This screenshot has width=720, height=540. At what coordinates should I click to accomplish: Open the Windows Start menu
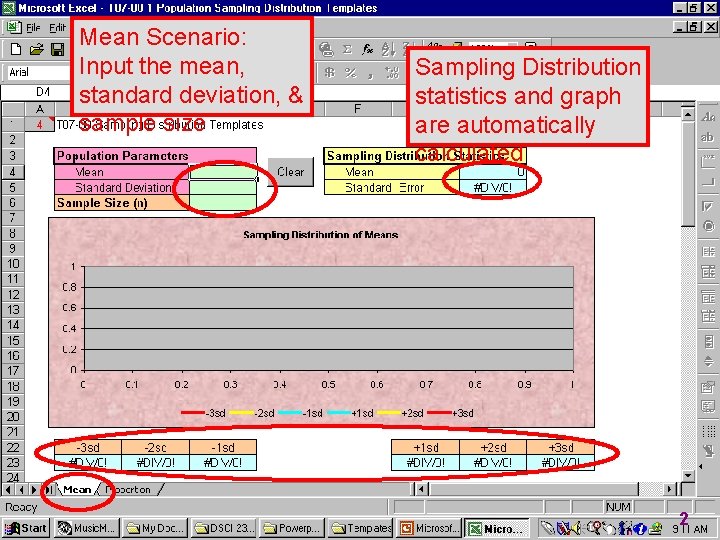coord(26,528)
